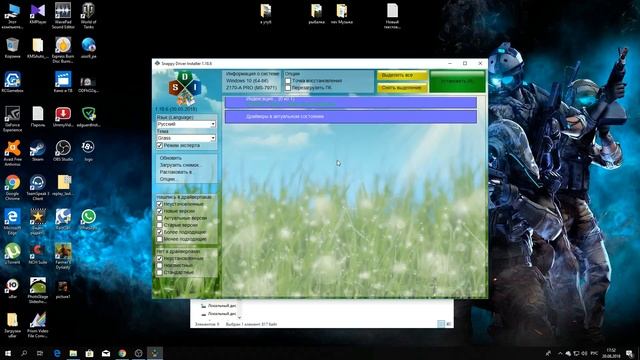This screenshot has width=640, height=360.
Task: Open the Task View taskbar button
Action: pos(40,353)
